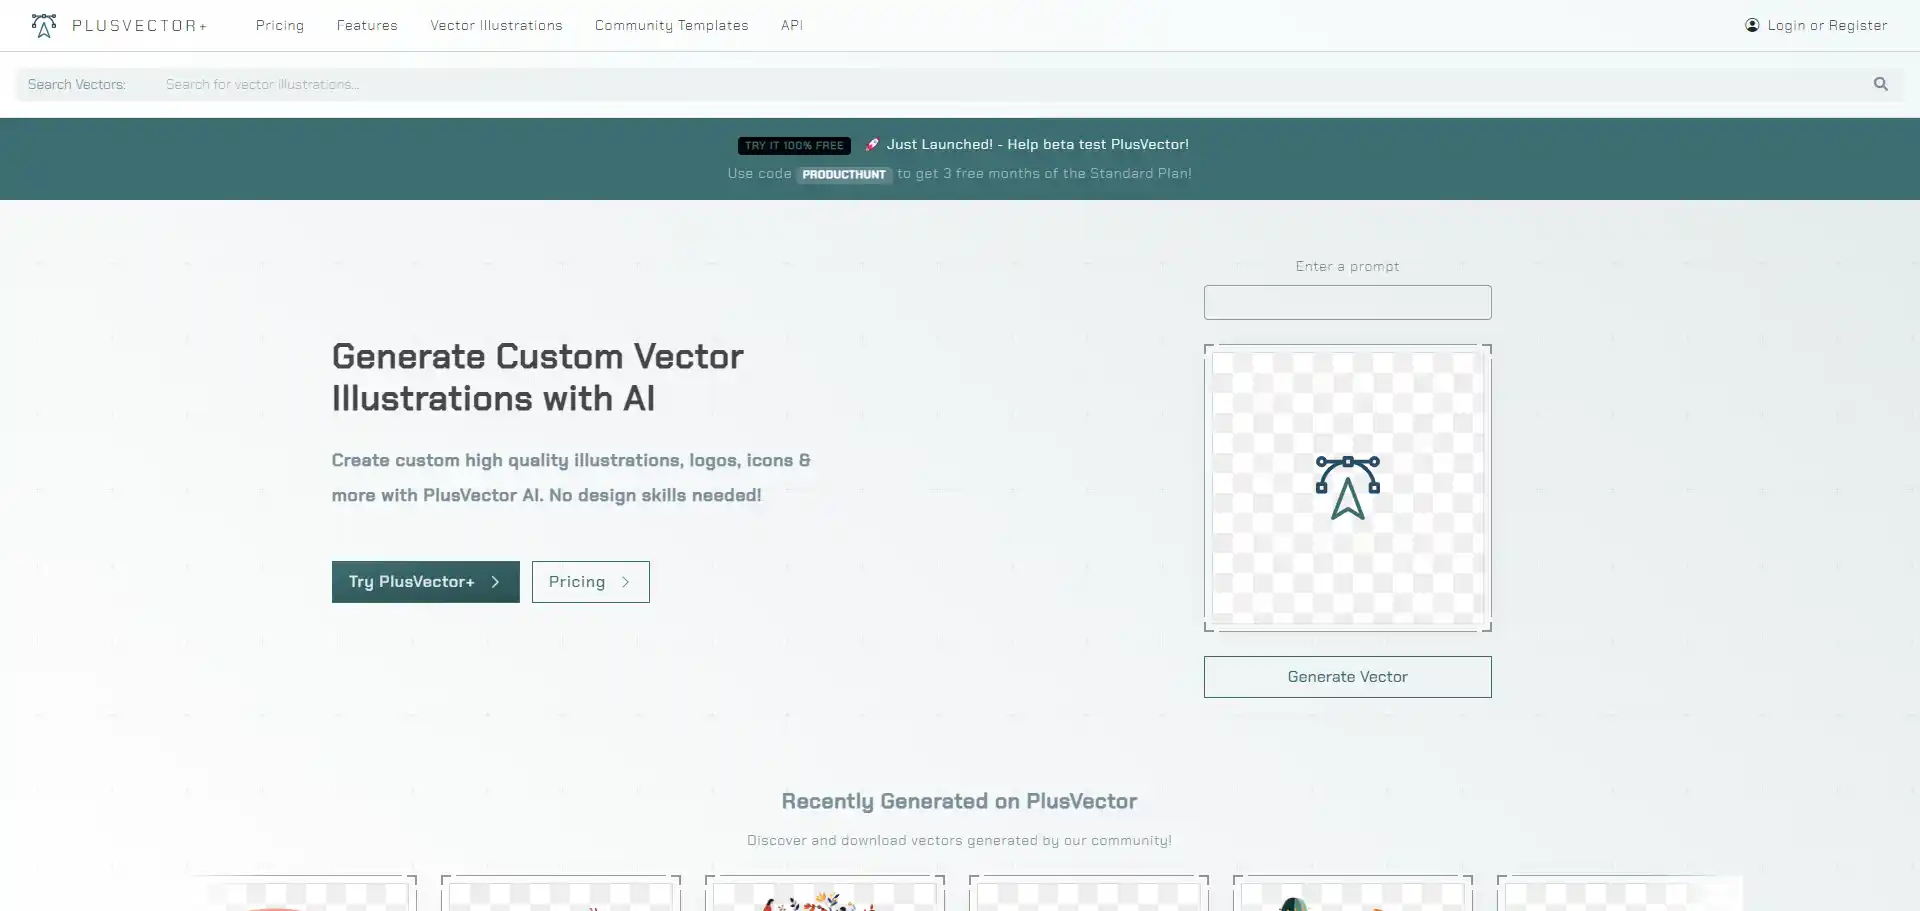The image size is (1920, 911).
Task: Open Community Templates page
Action: click(672, 25)
